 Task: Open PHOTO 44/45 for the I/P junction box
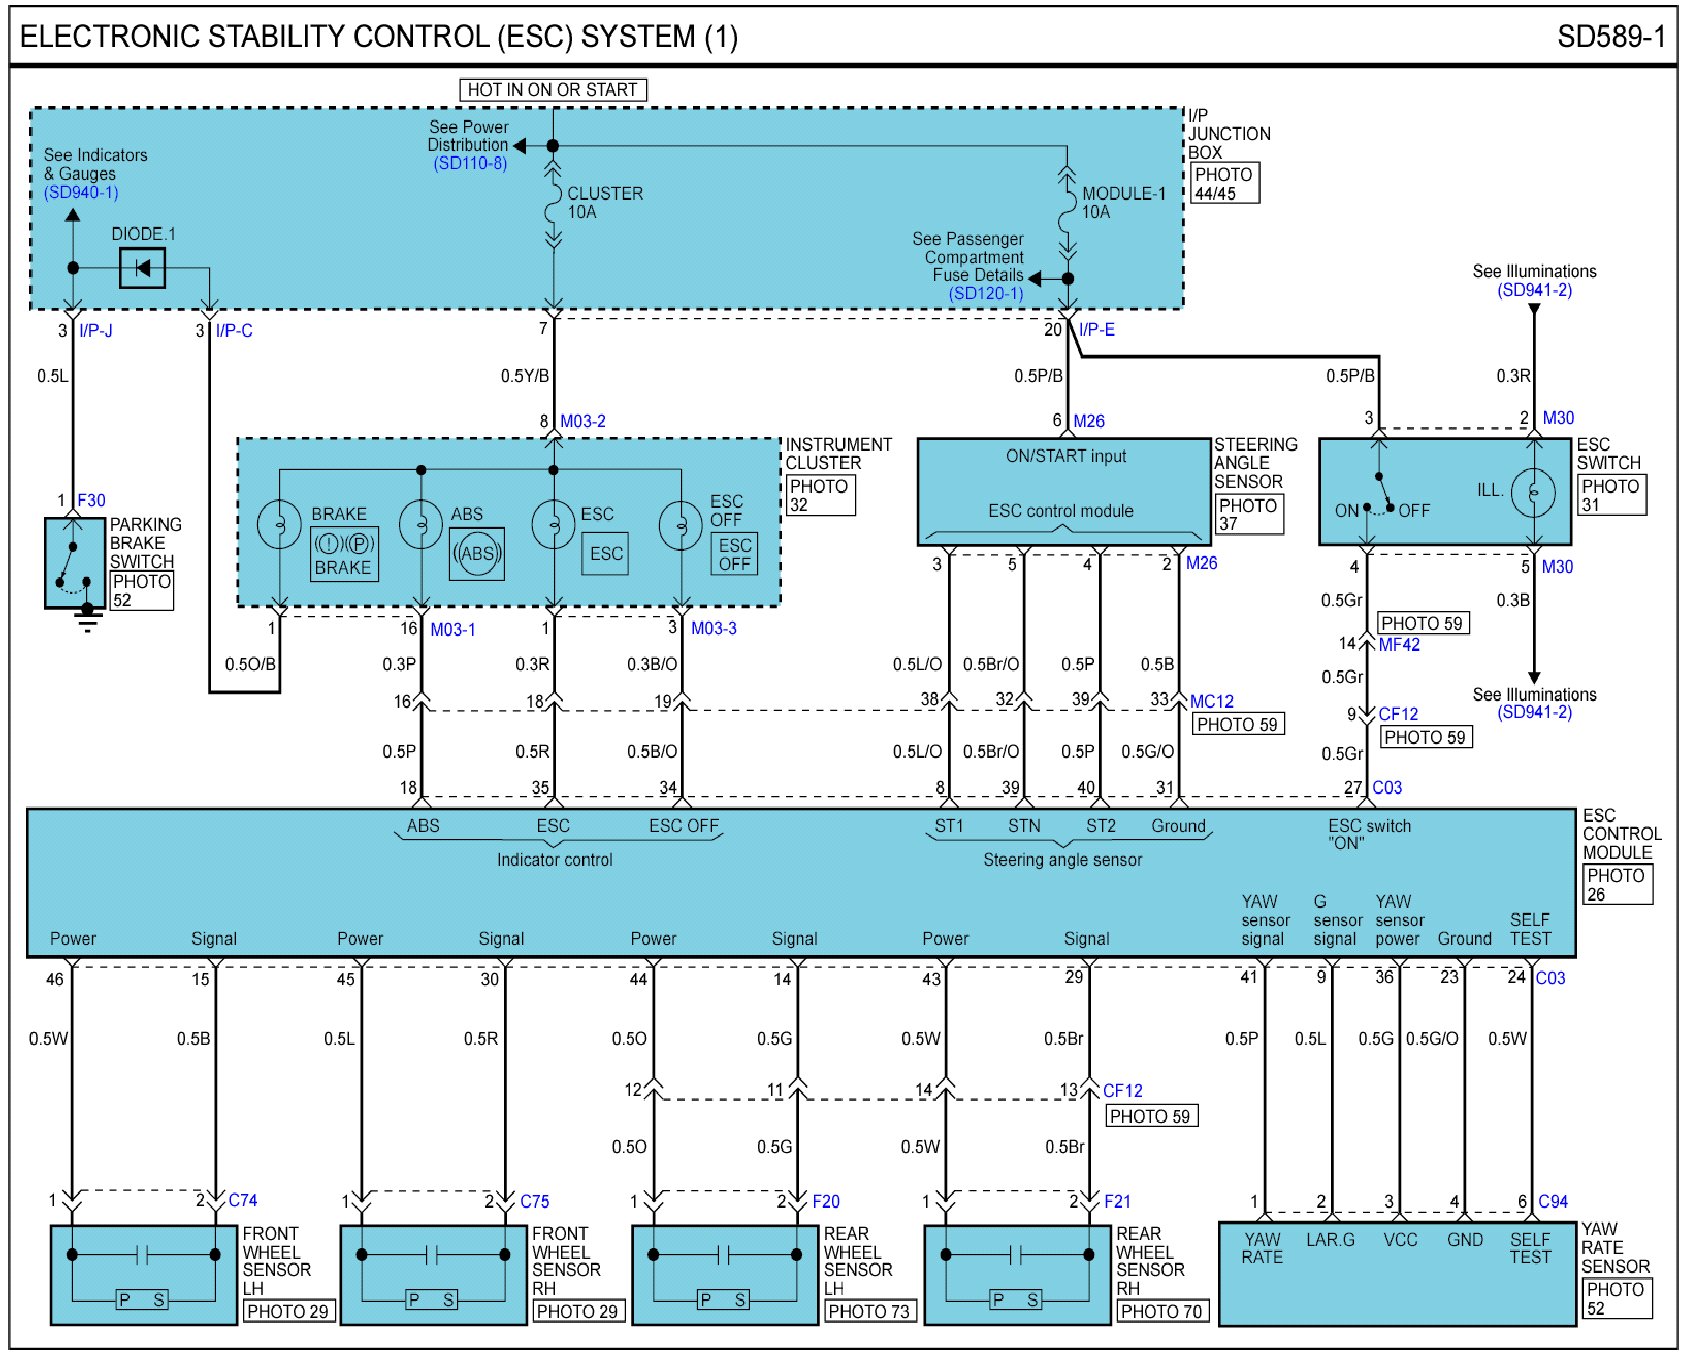click(x=1223, y=183)
